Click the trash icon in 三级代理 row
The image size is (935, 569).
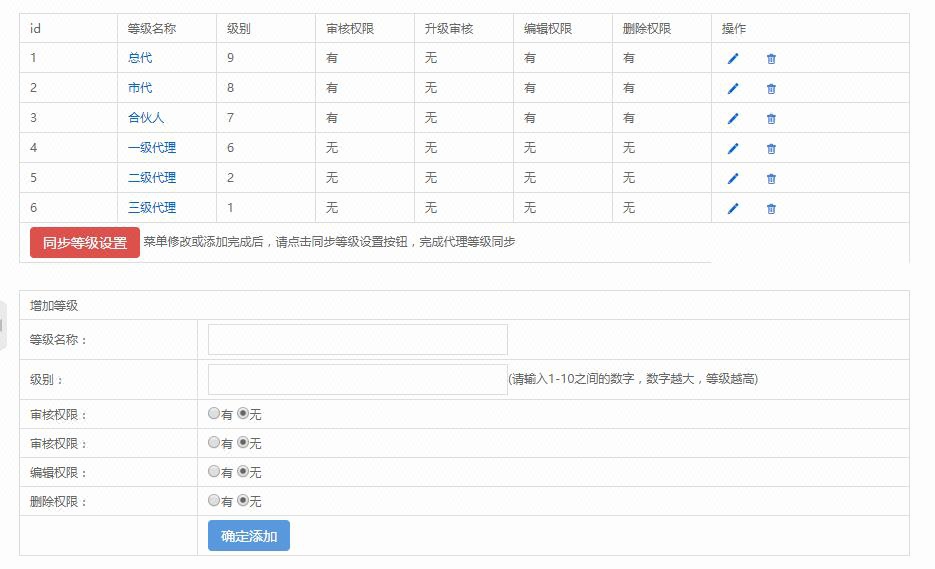click(x=771, y=208)
